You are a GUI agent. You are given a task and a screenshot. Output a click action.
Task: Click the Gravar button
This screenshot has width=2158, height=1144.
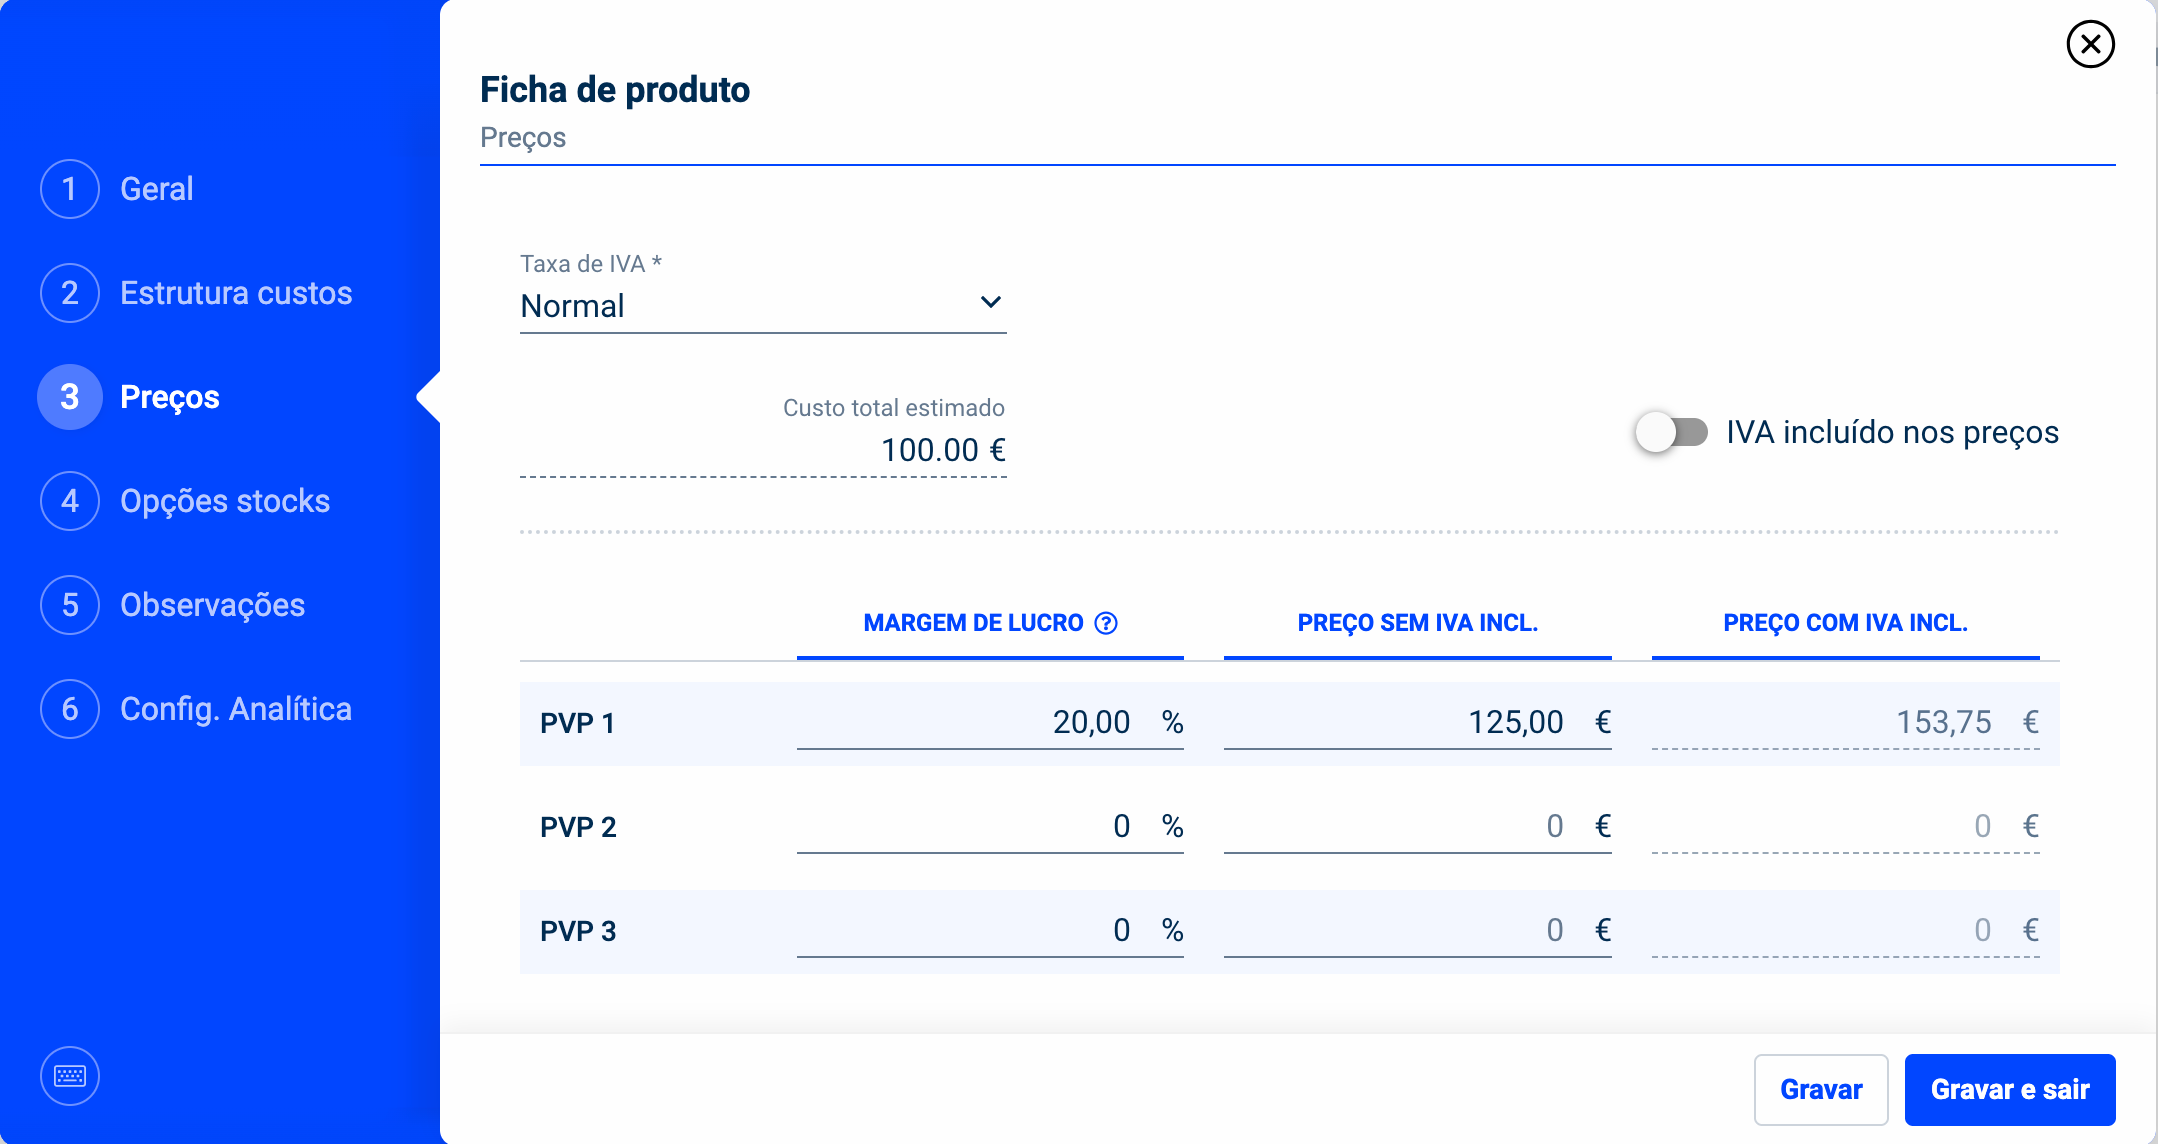(1821, 1089)
